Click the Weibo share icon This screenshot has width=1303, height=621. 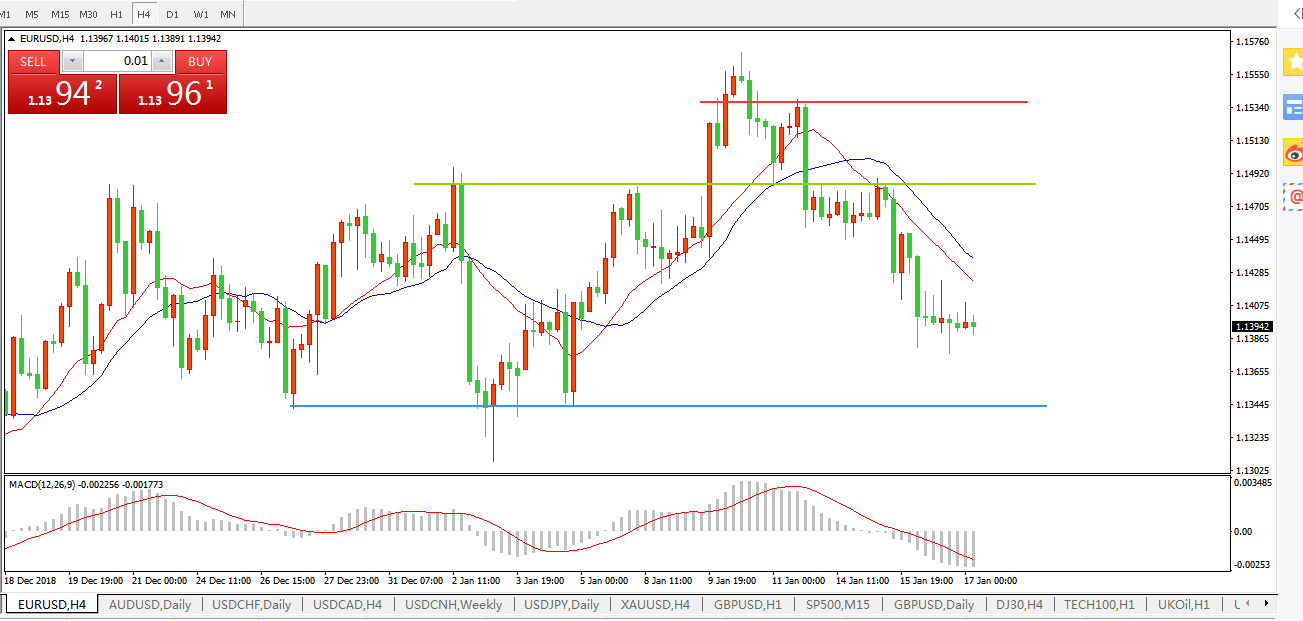pos(1292,152)
